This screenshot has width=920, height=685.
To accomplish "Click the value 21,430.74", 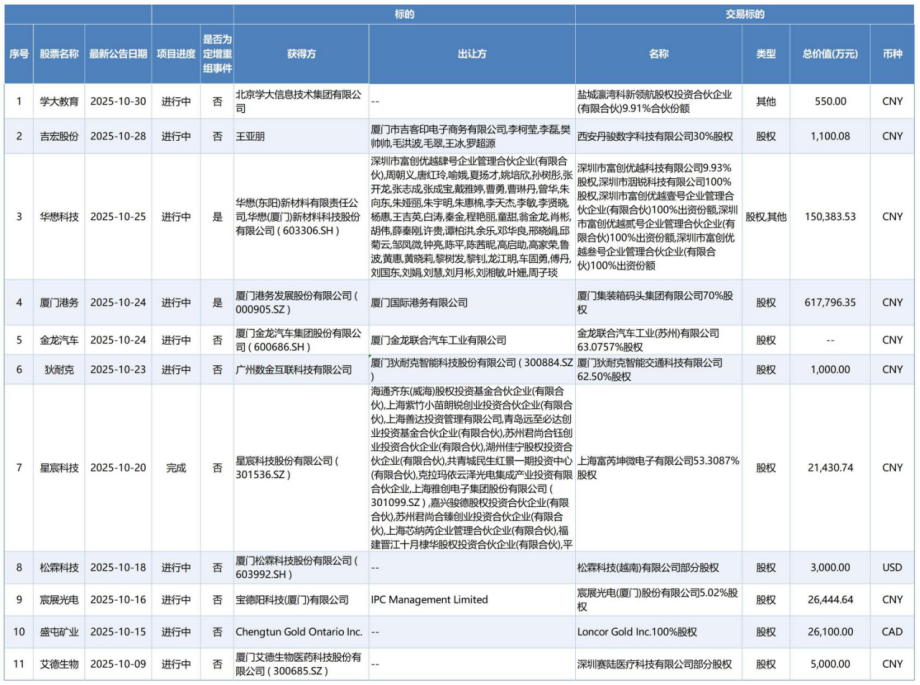I will pyautogui.click(x=830, y=468).
